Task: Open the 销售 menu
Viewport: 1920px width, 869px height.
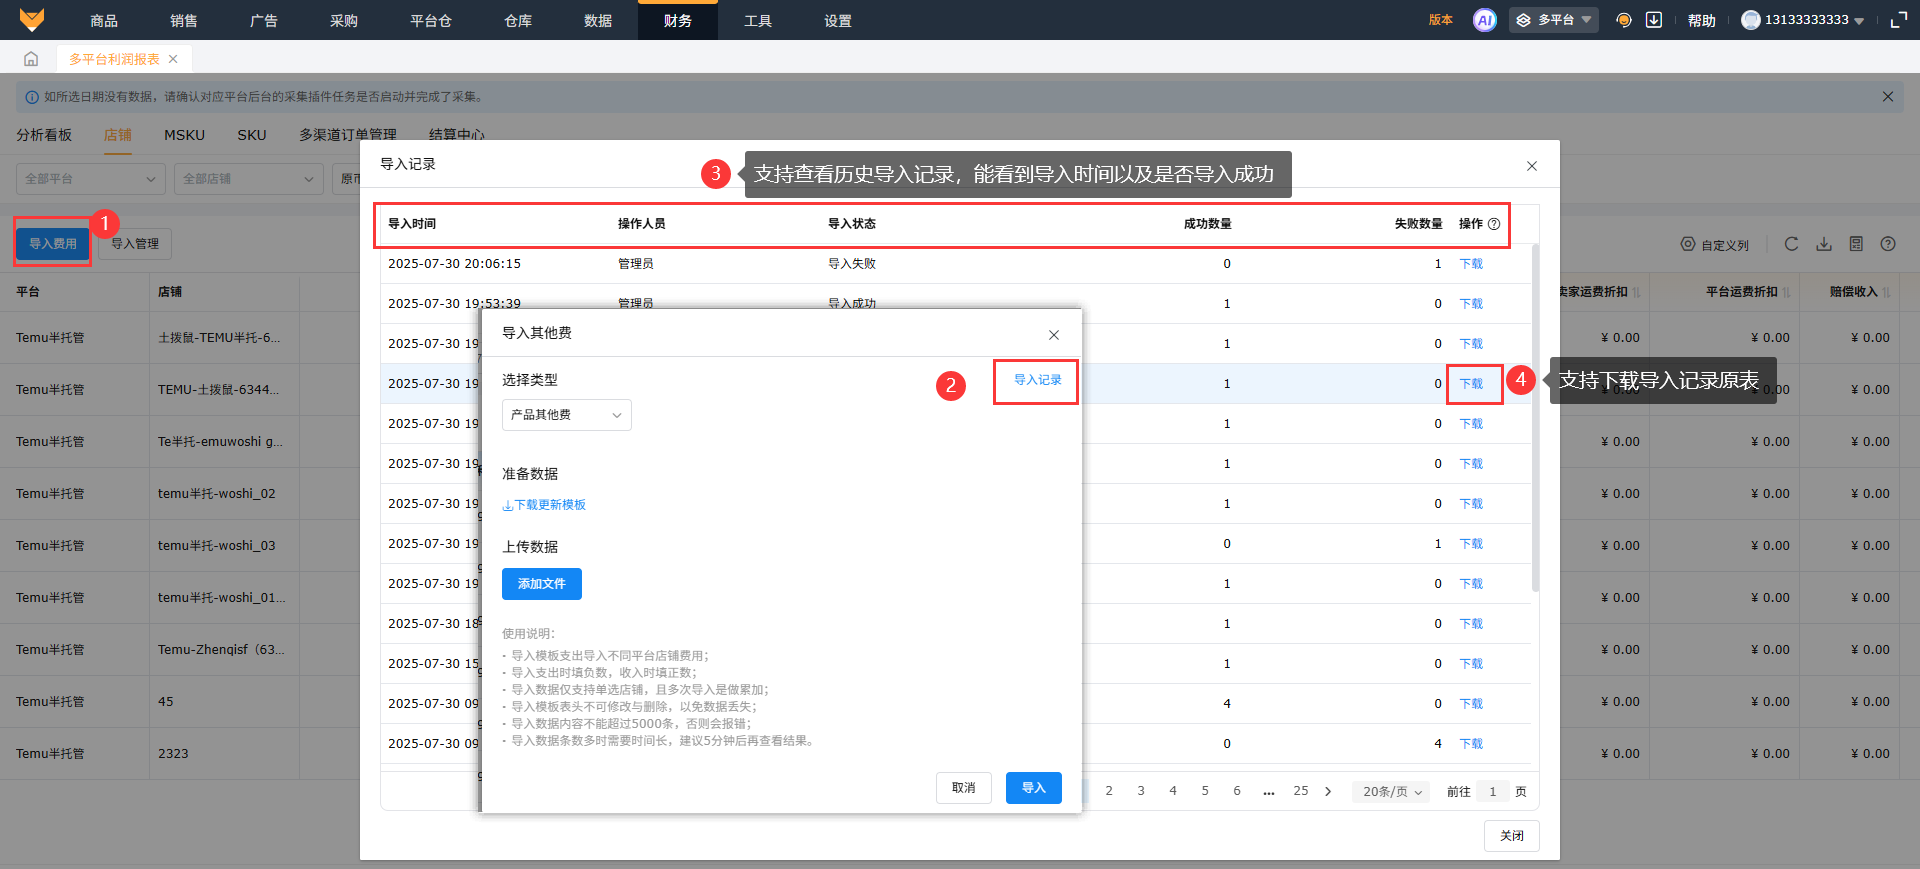Action: (x=184, y=20)
